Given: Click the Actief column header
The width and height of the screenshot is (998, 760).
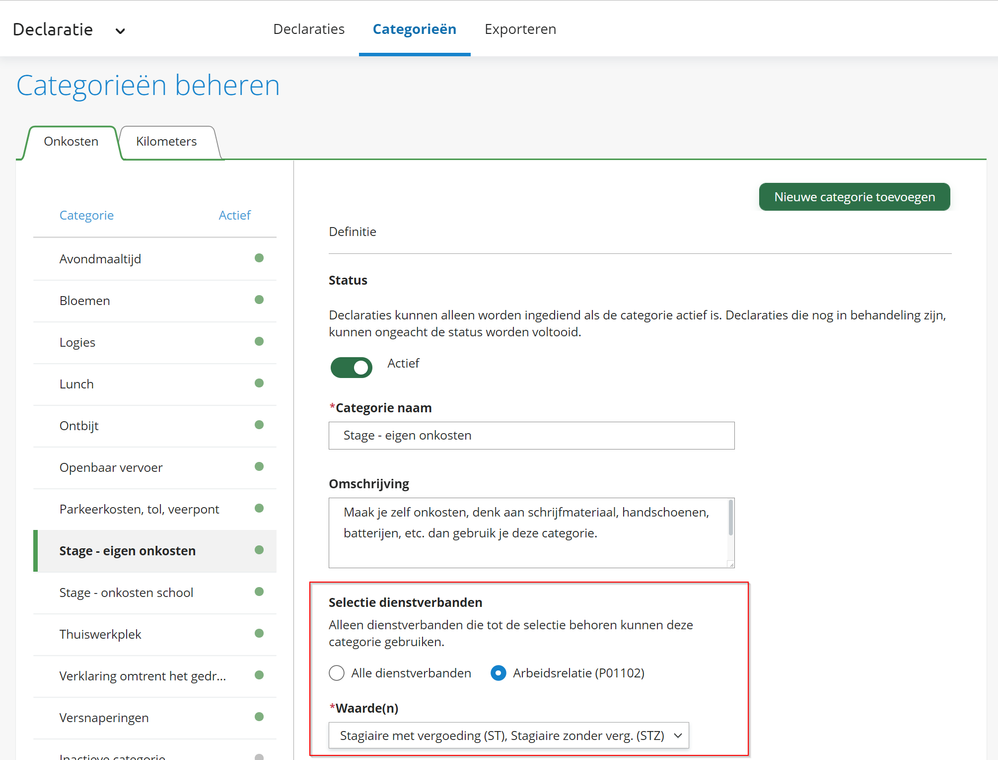Looking at the screenshot, I should pos(234,215).
